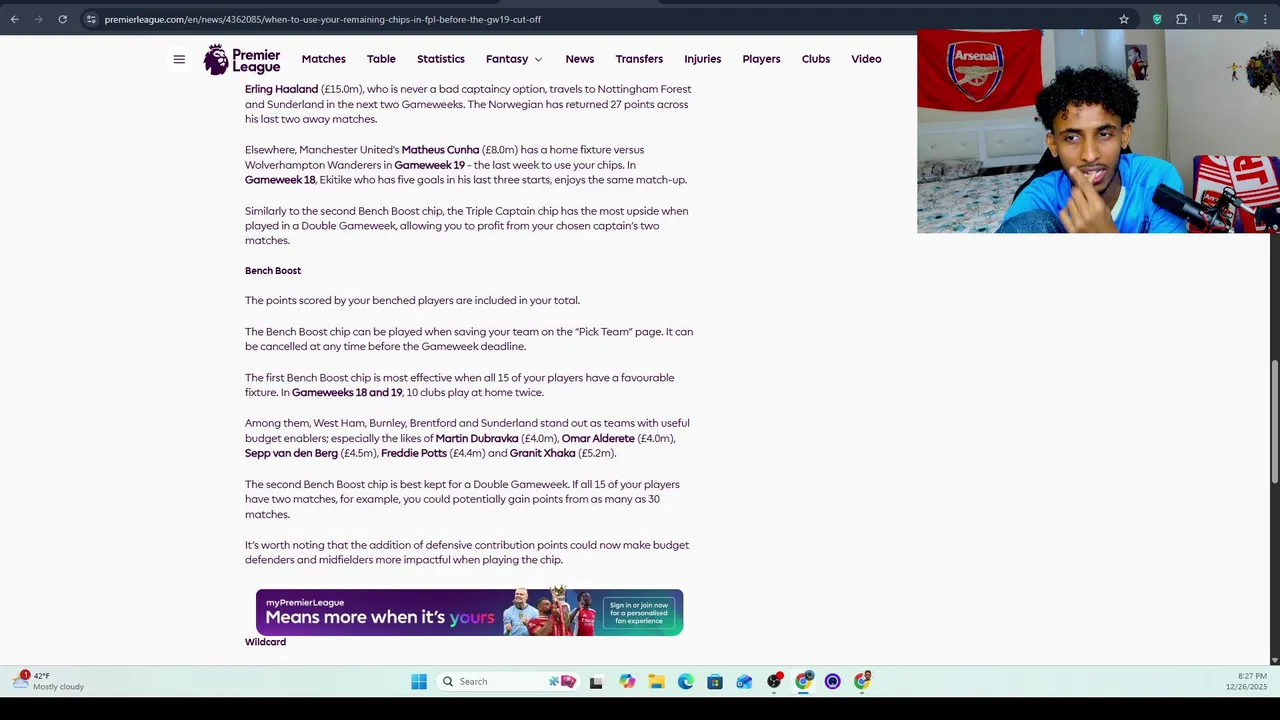Open the Extensions puzzle-piece menu
The width and height of the screenshot is (1280, 720).
click(1182, 19)
